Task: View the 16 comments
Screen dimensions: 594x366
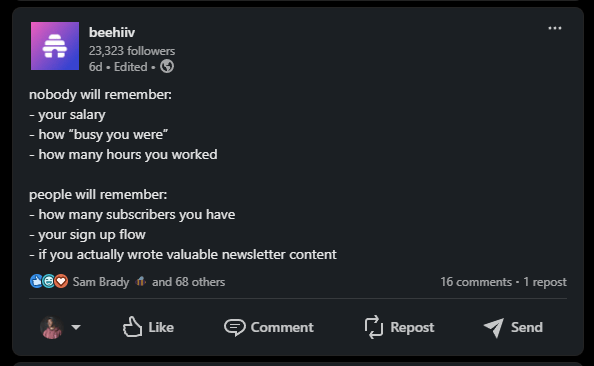Action: [476, 282]
